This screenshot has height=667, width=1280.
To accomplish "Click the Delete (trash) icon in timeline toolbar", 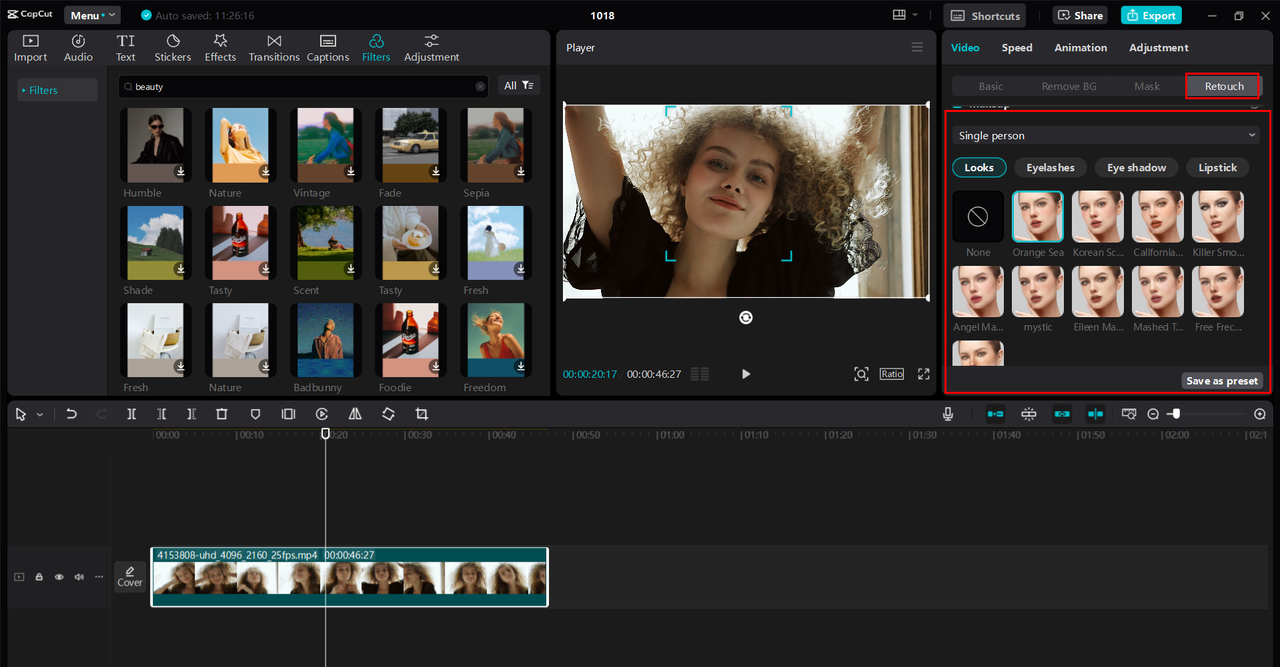I will (x=222, y=414).
